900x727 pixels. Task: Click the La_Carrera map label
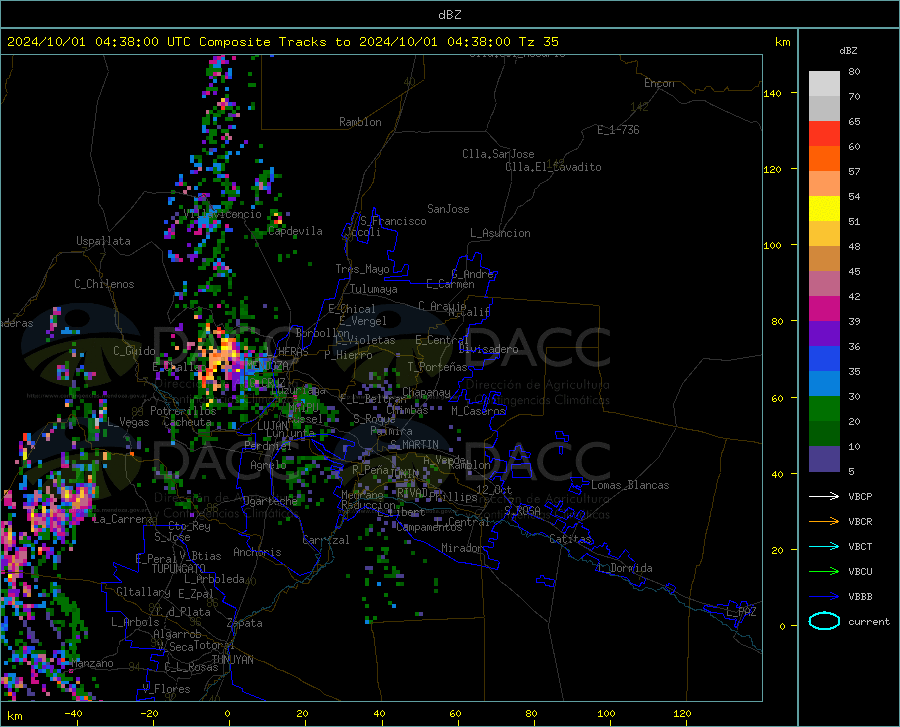[x=123, y=520]
